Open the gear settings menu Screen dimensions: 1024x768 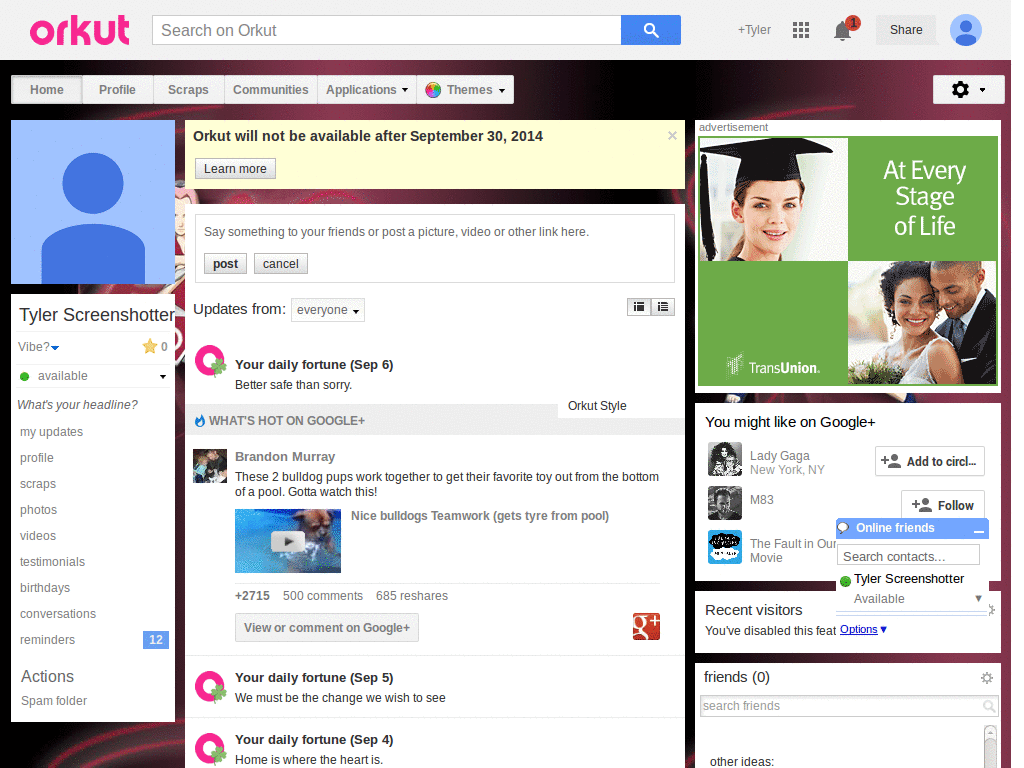tap(968, 89)
